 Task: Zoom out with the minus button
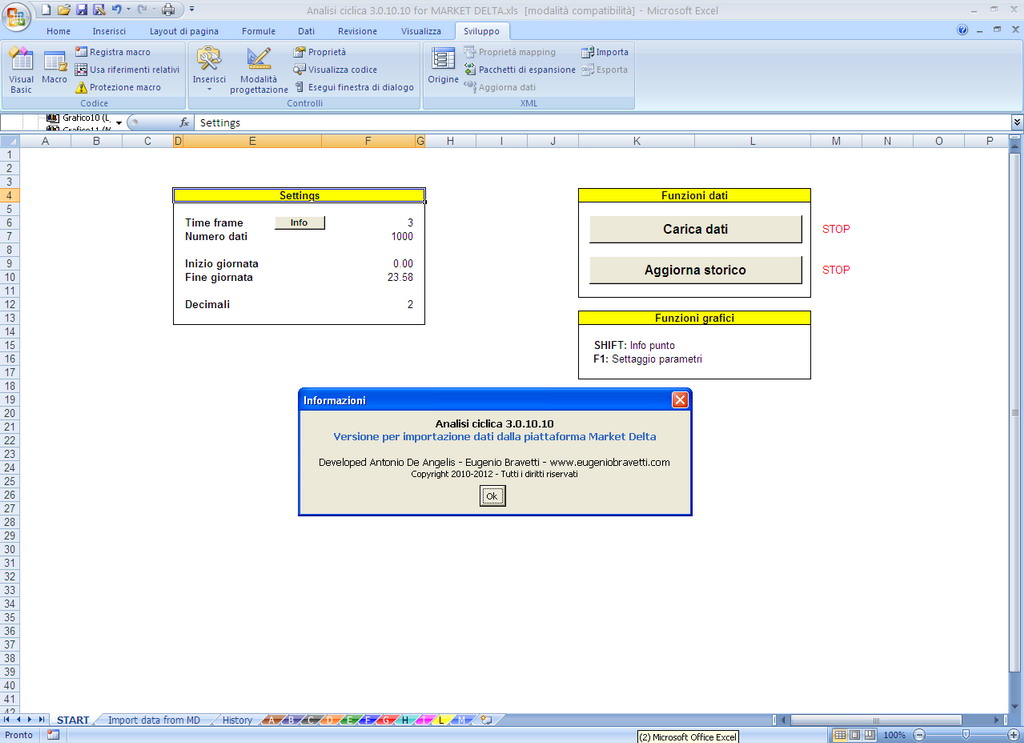[x=919, y=735]
